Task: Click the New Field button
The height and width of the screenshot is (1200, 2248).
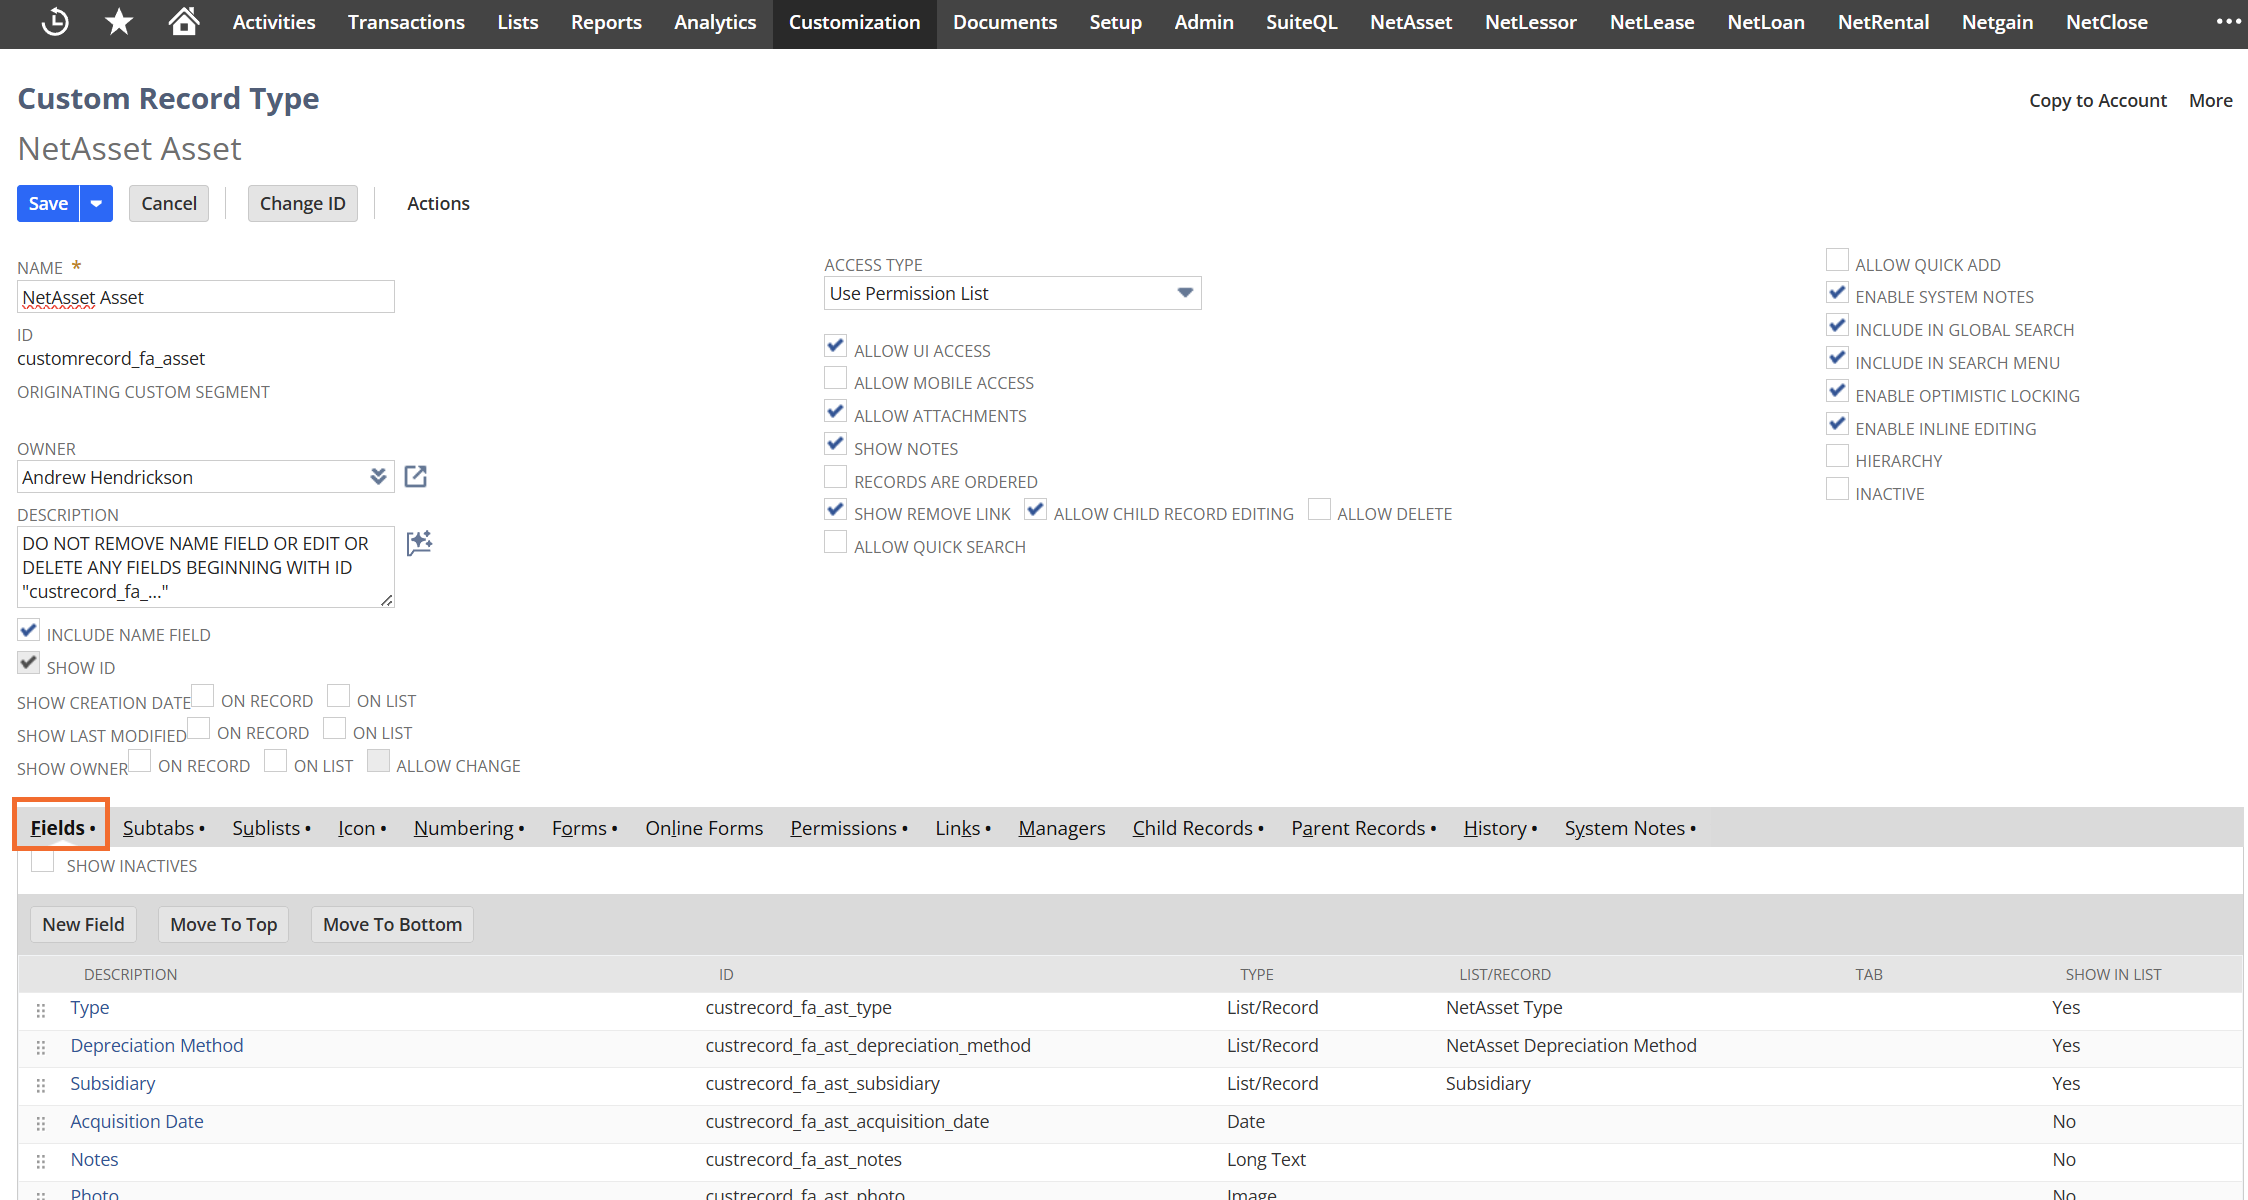Action: click(83, 924)
